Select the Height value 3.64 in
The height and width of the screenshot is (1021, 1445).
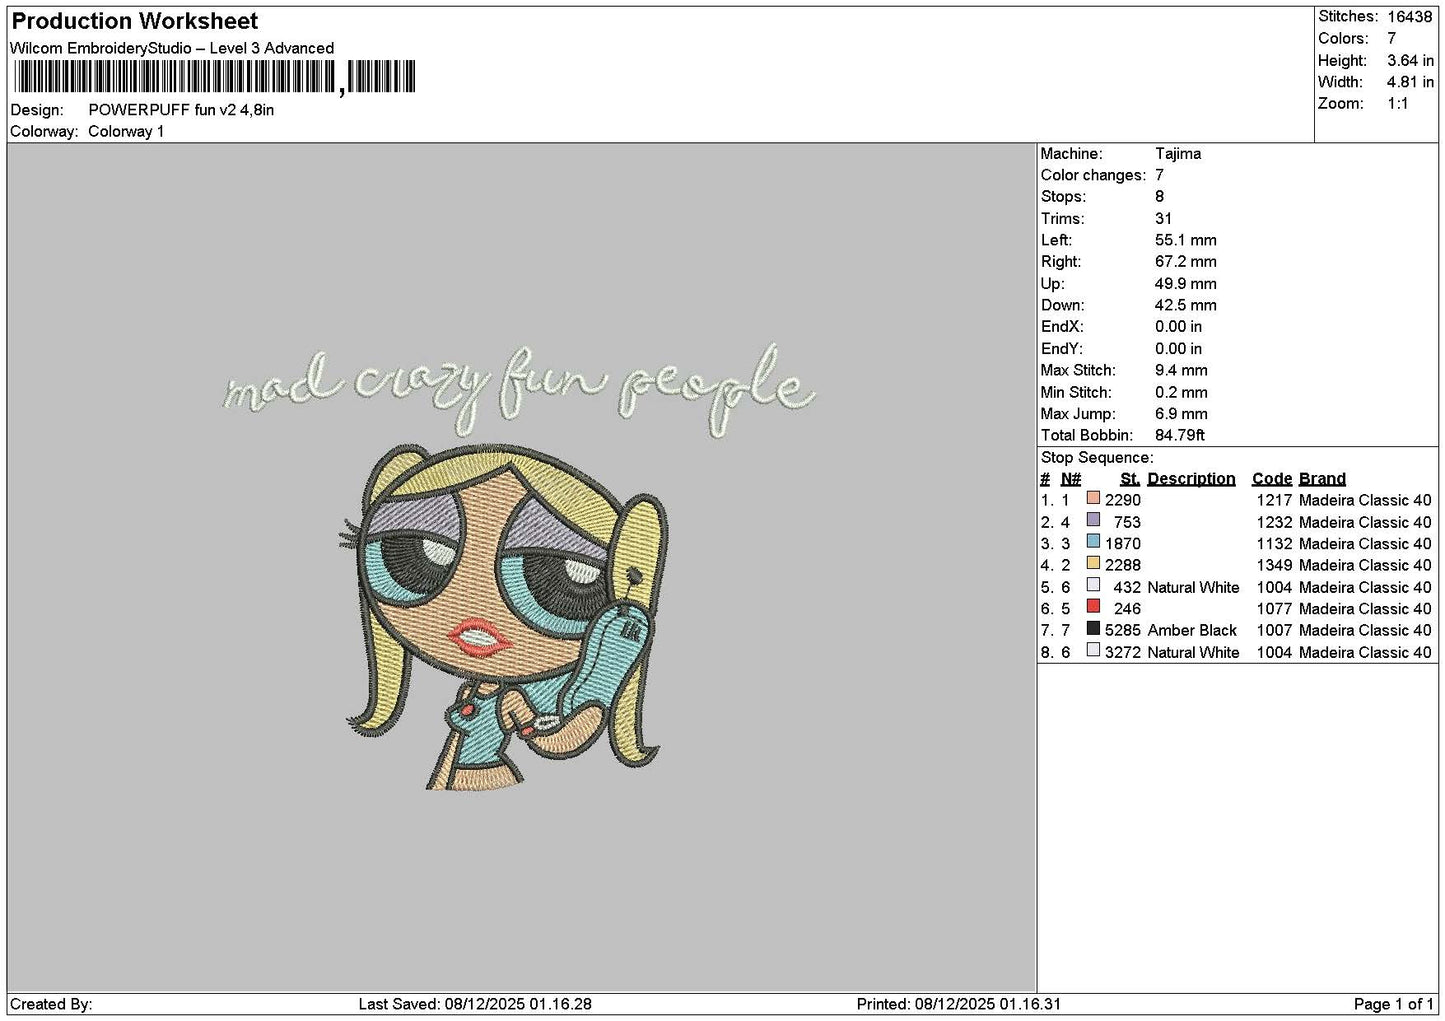(1410, 60)
